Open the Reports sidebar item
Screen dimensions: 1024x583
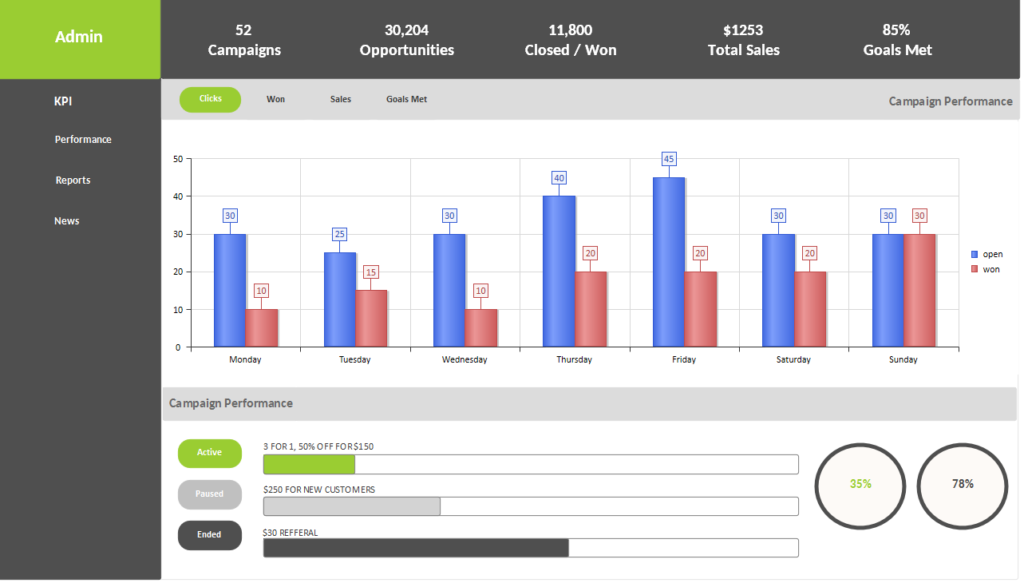coord(73,181)
